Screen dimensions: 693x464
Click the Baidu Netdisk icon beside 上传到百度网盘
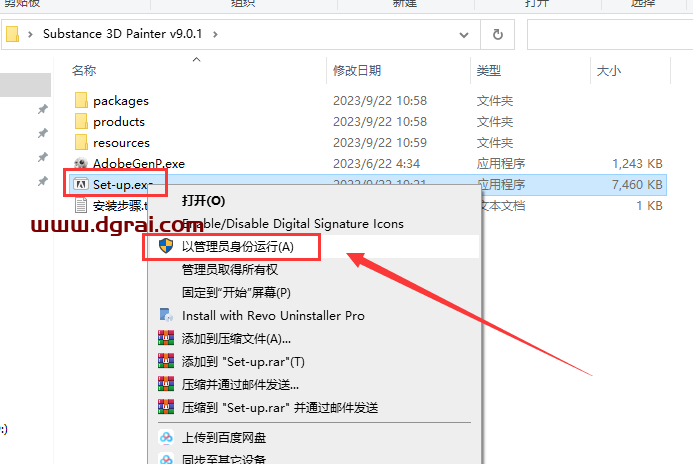click(x=166, y=437)
